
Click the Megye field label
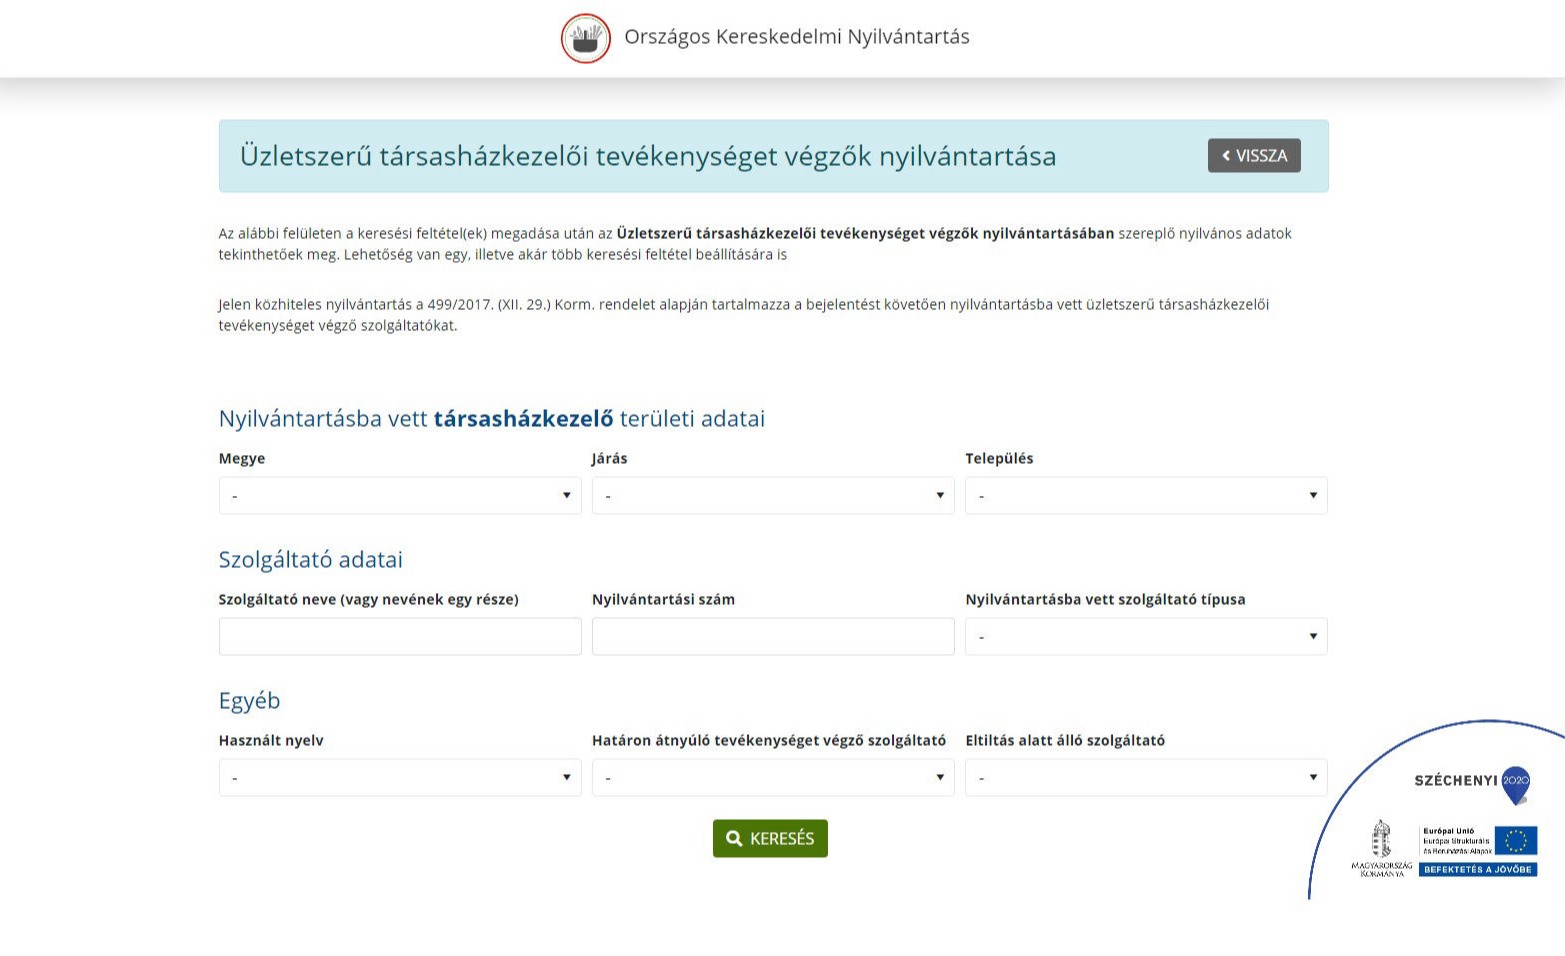(242, 458)
